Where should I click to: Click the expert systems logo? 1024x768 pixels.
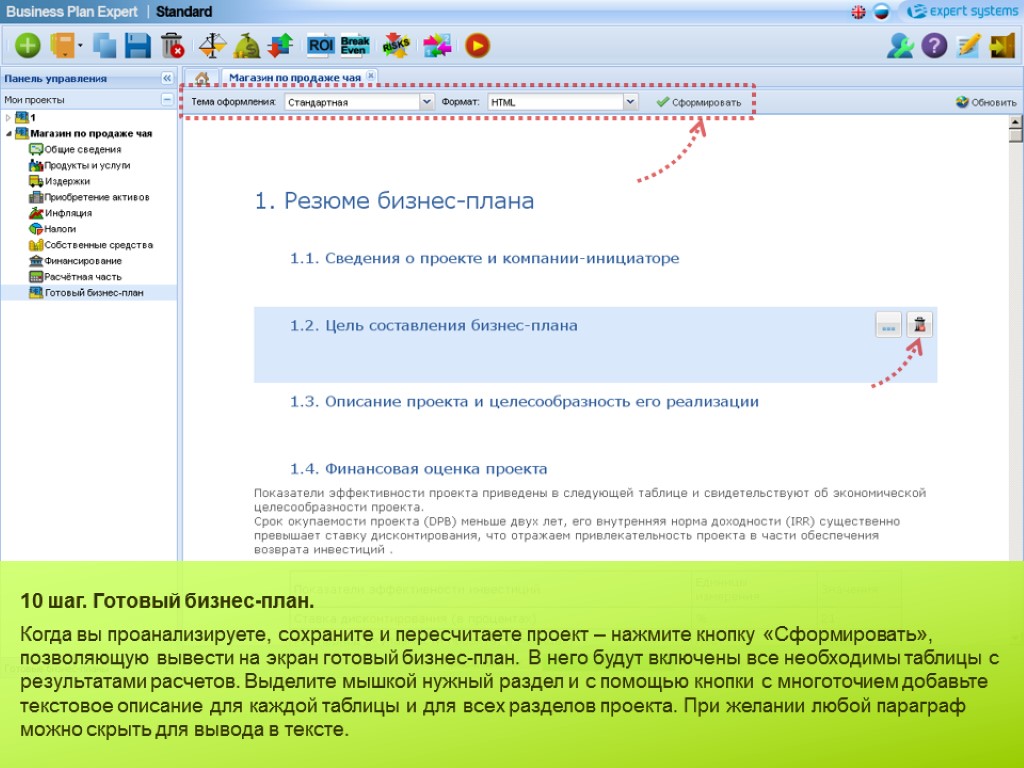[x=963, y=11]
